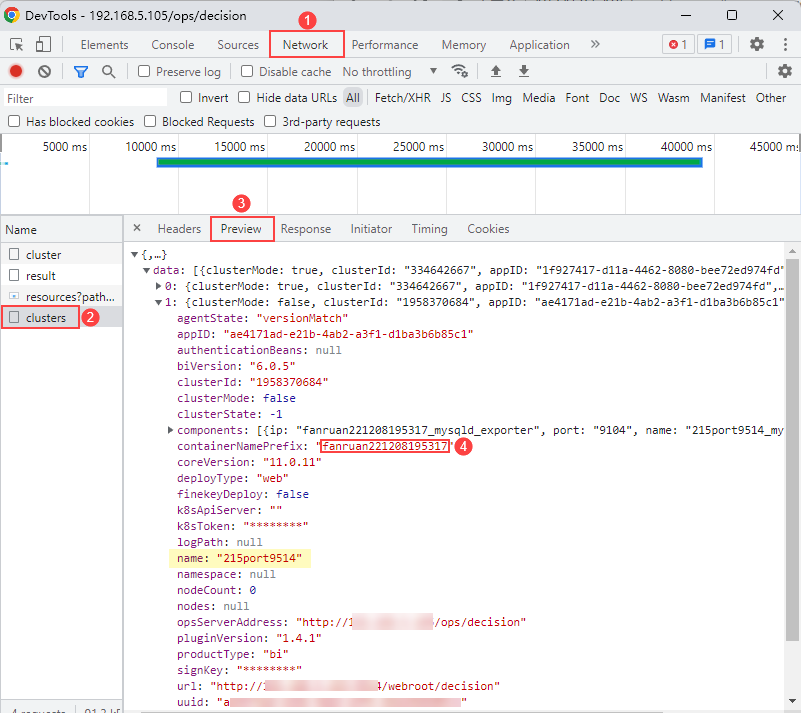Image resolution: width=801 pixels, height=713 pixels.
Task: Click the import HAR file upload icon
Action: [495, 72]
